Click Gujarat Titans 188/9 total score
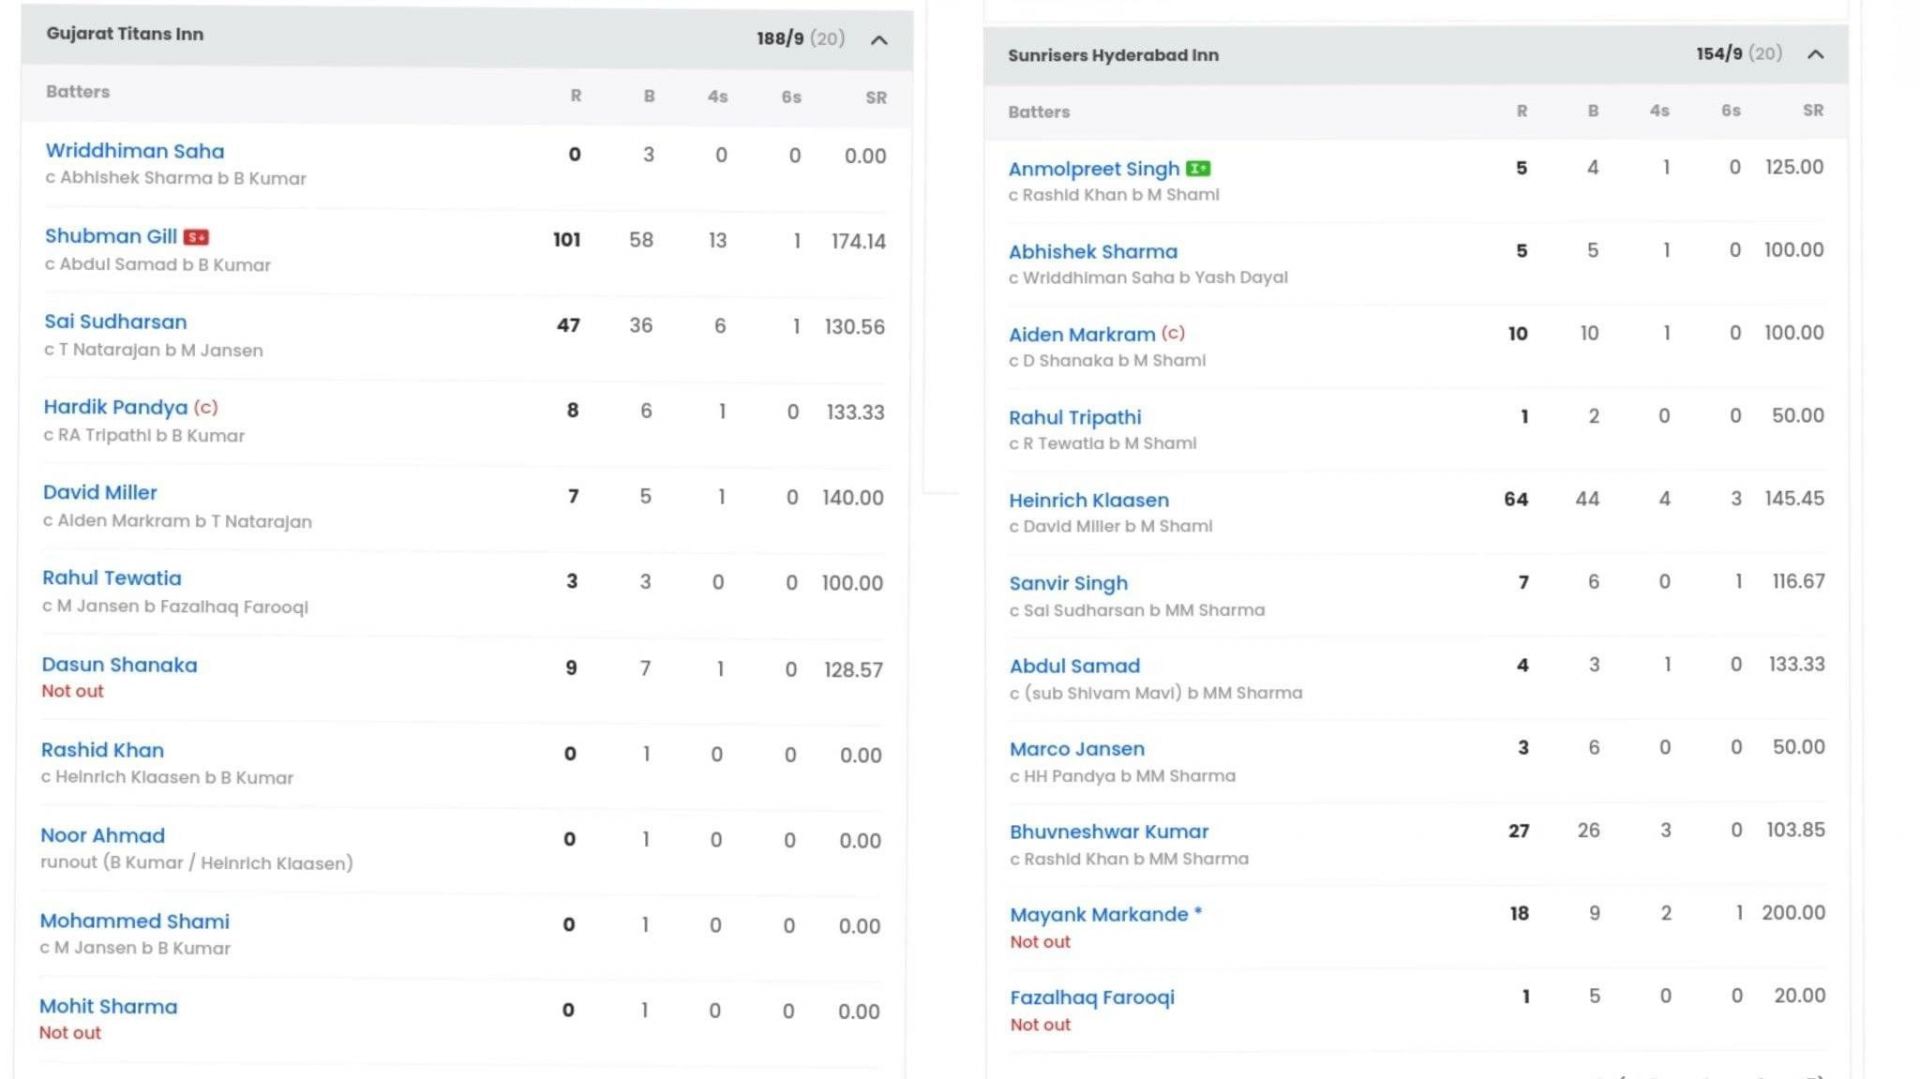This screenshot has width=1920, height=1079. click(780, 39)
